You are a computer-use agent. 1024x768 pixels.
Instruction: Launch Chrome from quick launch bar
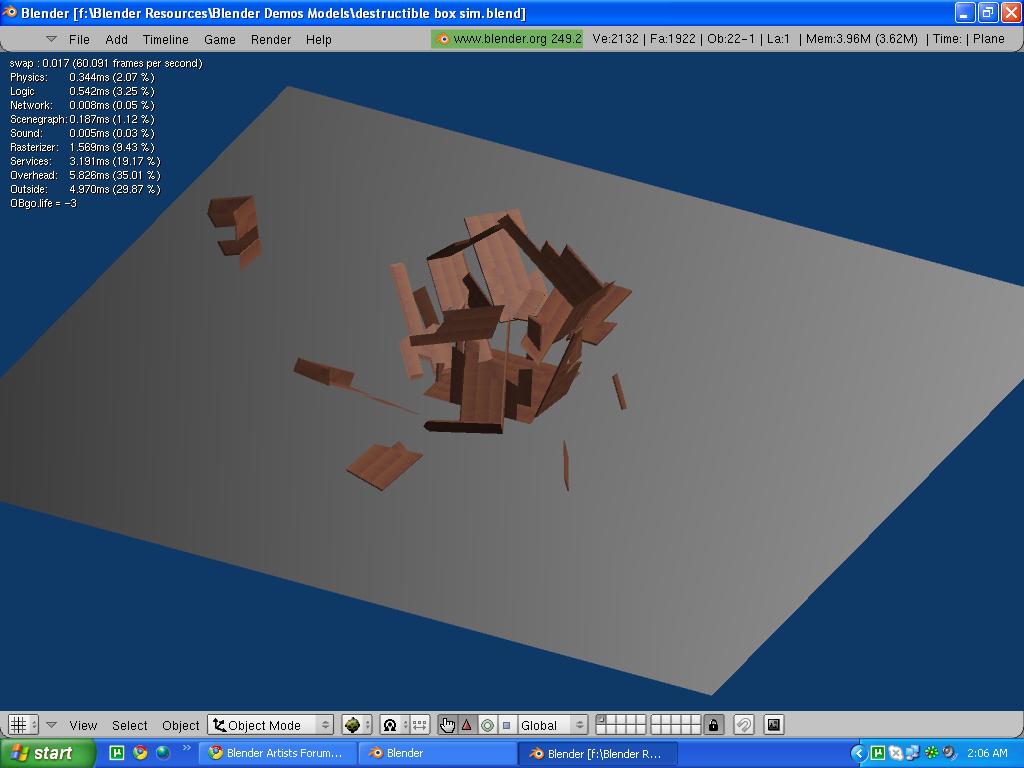pos(140,753)
